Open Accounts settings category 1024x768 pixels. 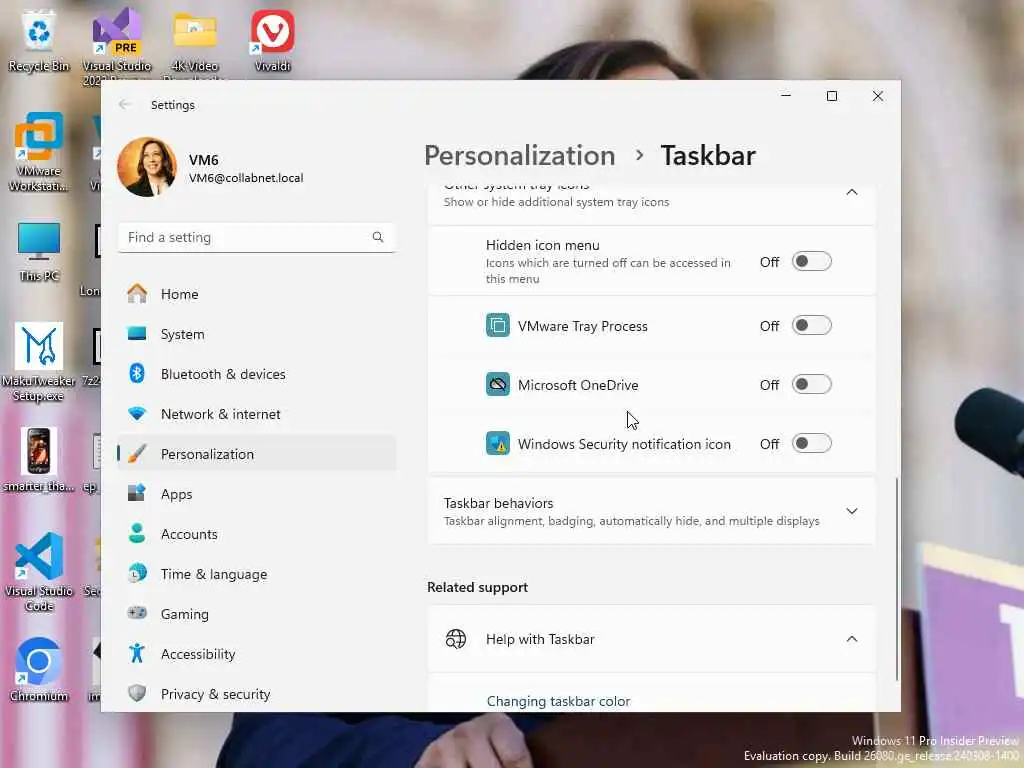(x=257, y=534)
